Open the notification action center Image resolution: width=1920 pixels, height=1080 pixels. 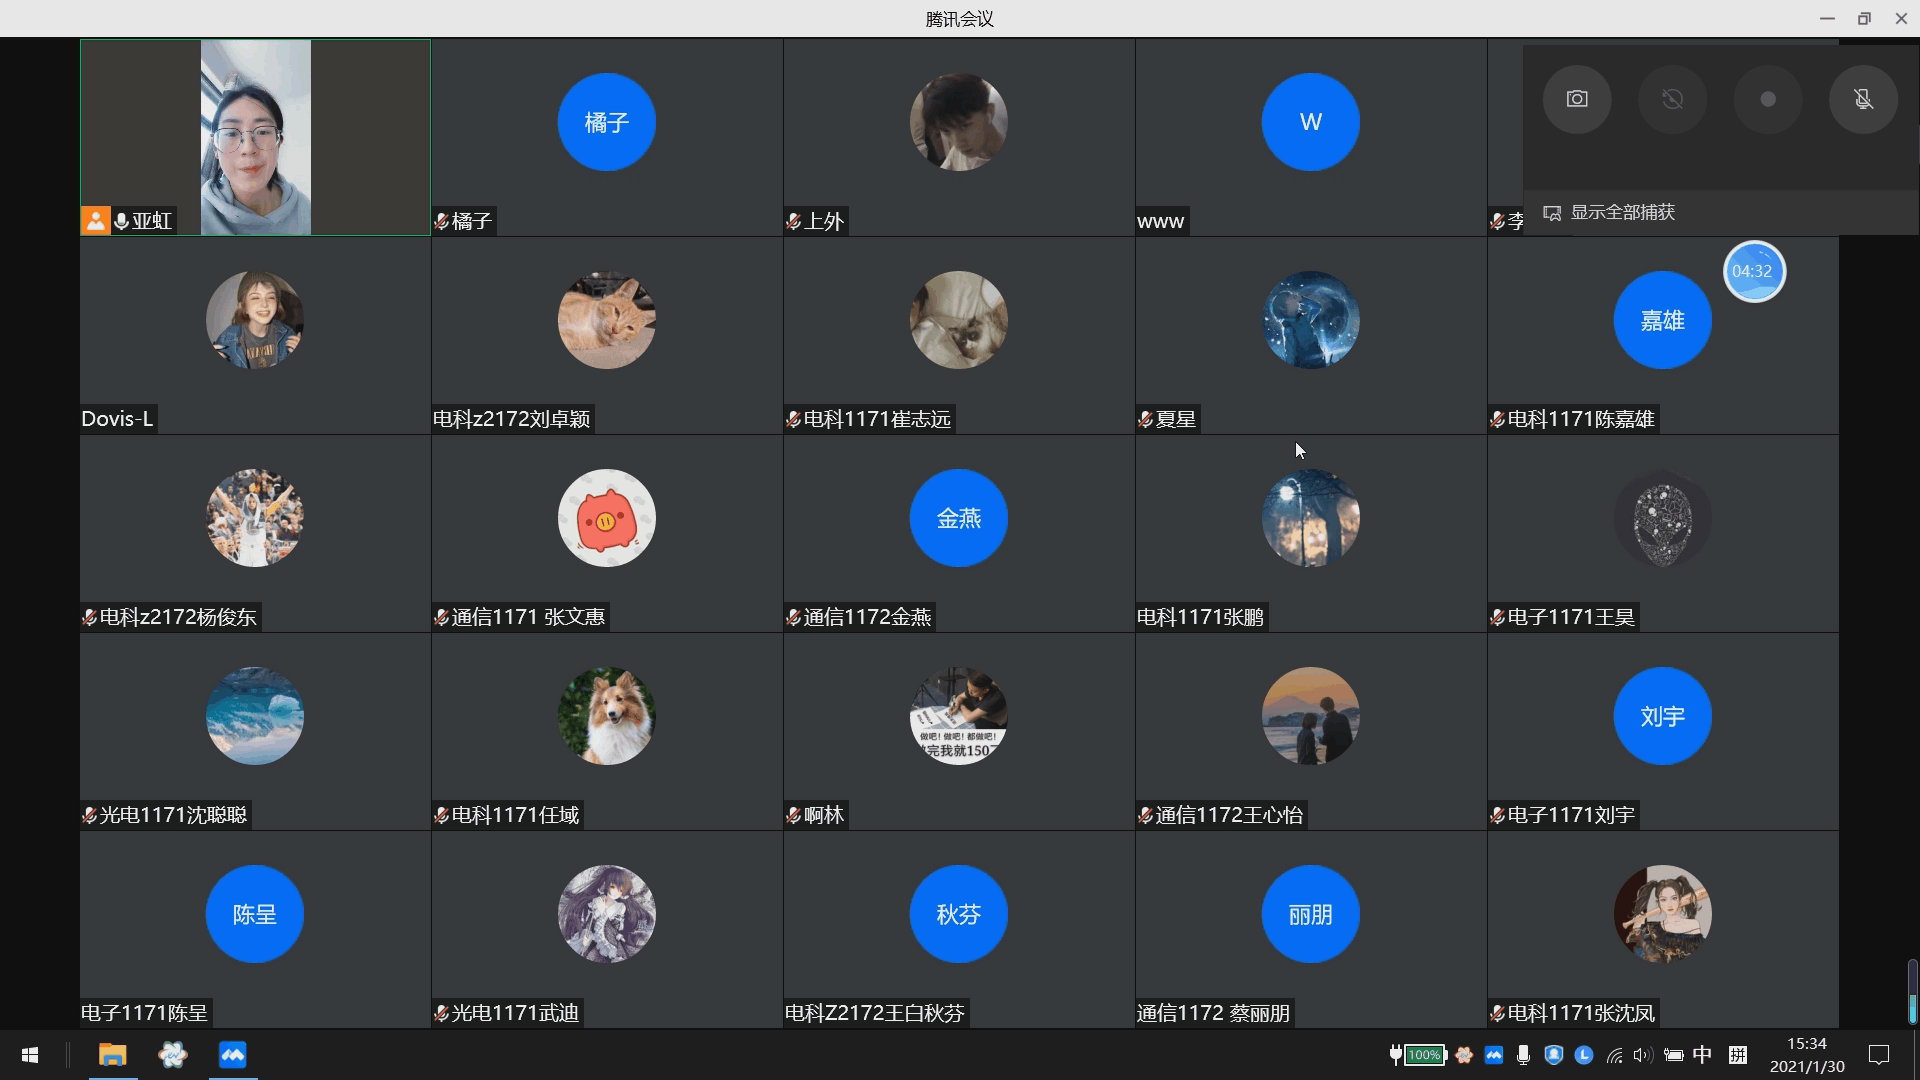[x=1879, y=1055]
